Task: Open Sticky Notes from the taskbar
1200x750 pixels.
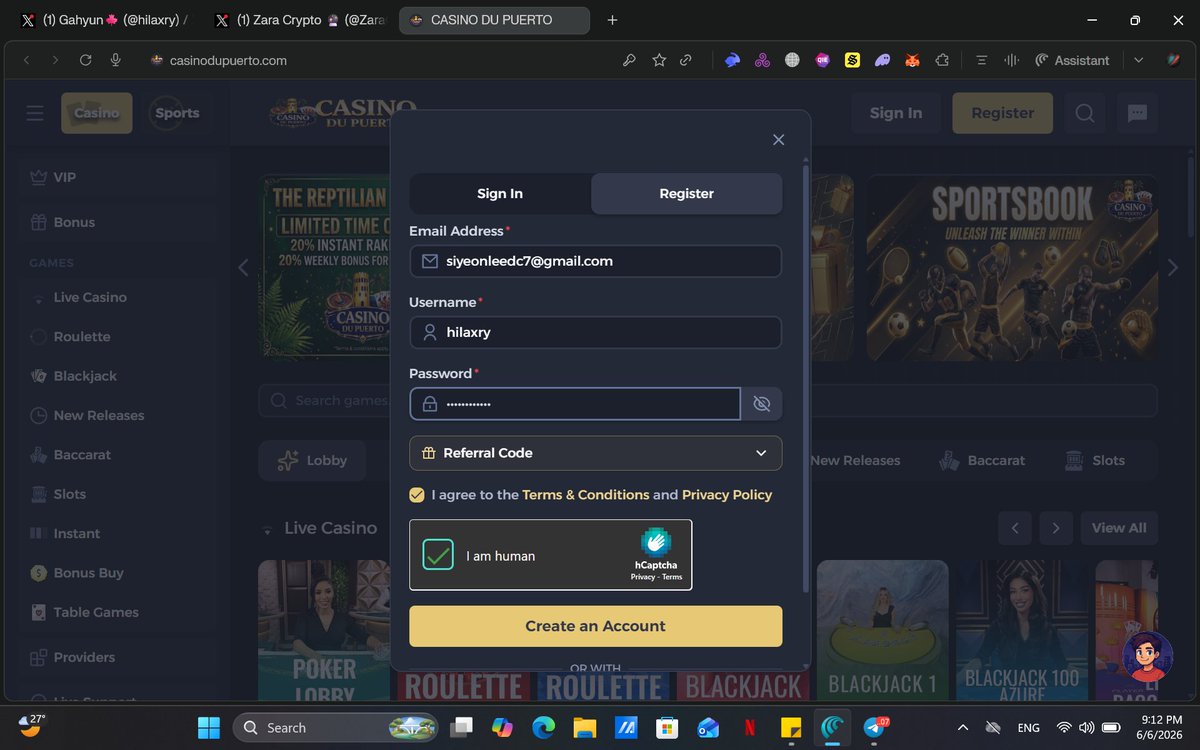Action: tap(791, 727)
